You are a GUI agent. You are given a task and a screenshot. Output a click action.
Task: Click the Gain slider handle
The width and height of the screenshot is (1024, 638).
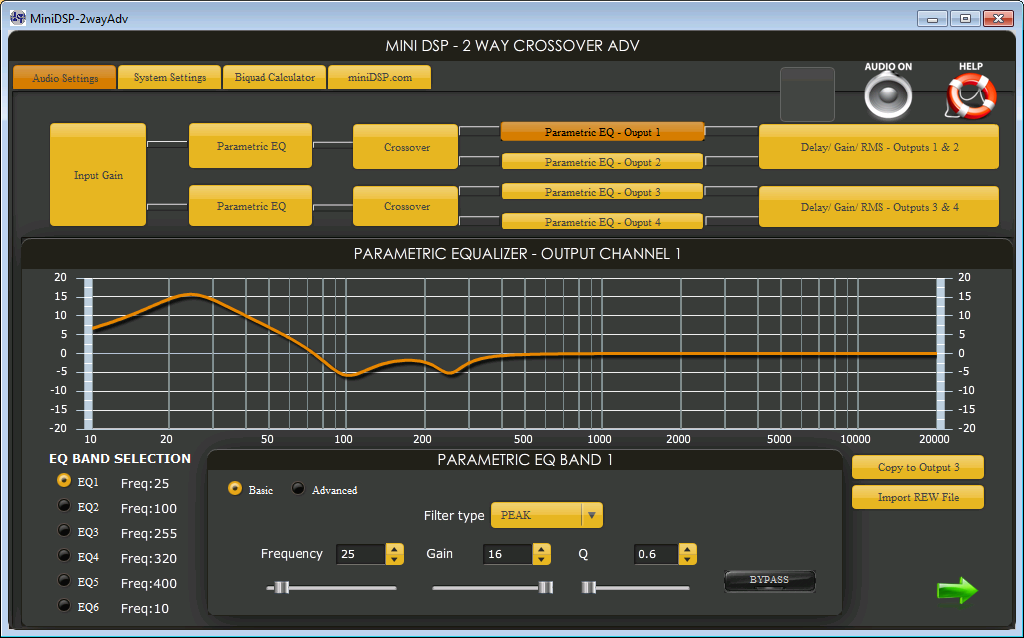click(x=545, y=587)
